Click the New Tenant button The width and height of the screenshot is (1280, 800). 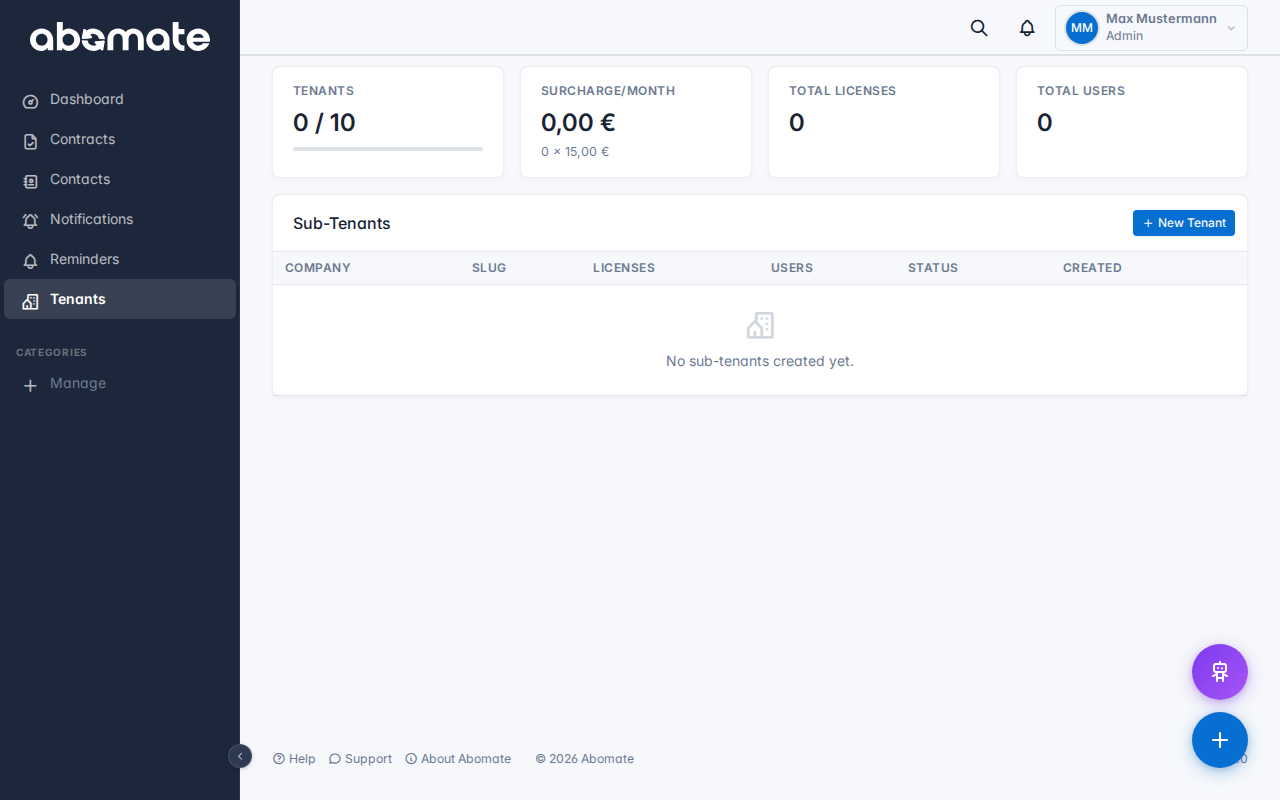tap(1183, 223)
